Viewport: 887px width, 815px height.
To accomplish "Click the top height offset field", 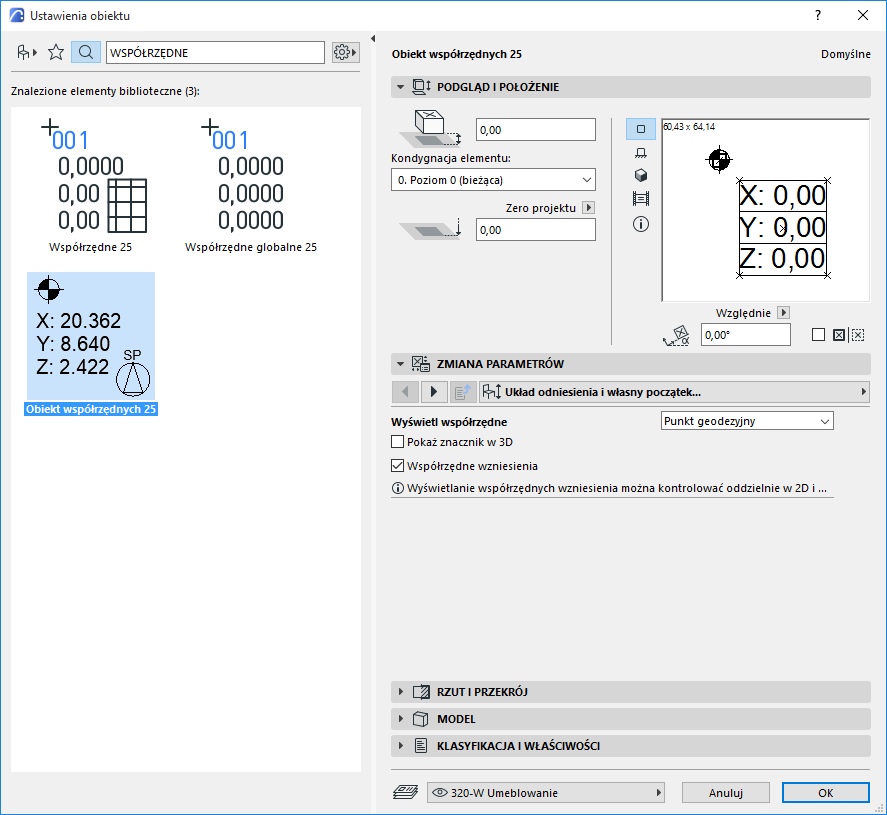I will [x=536, y=130].
